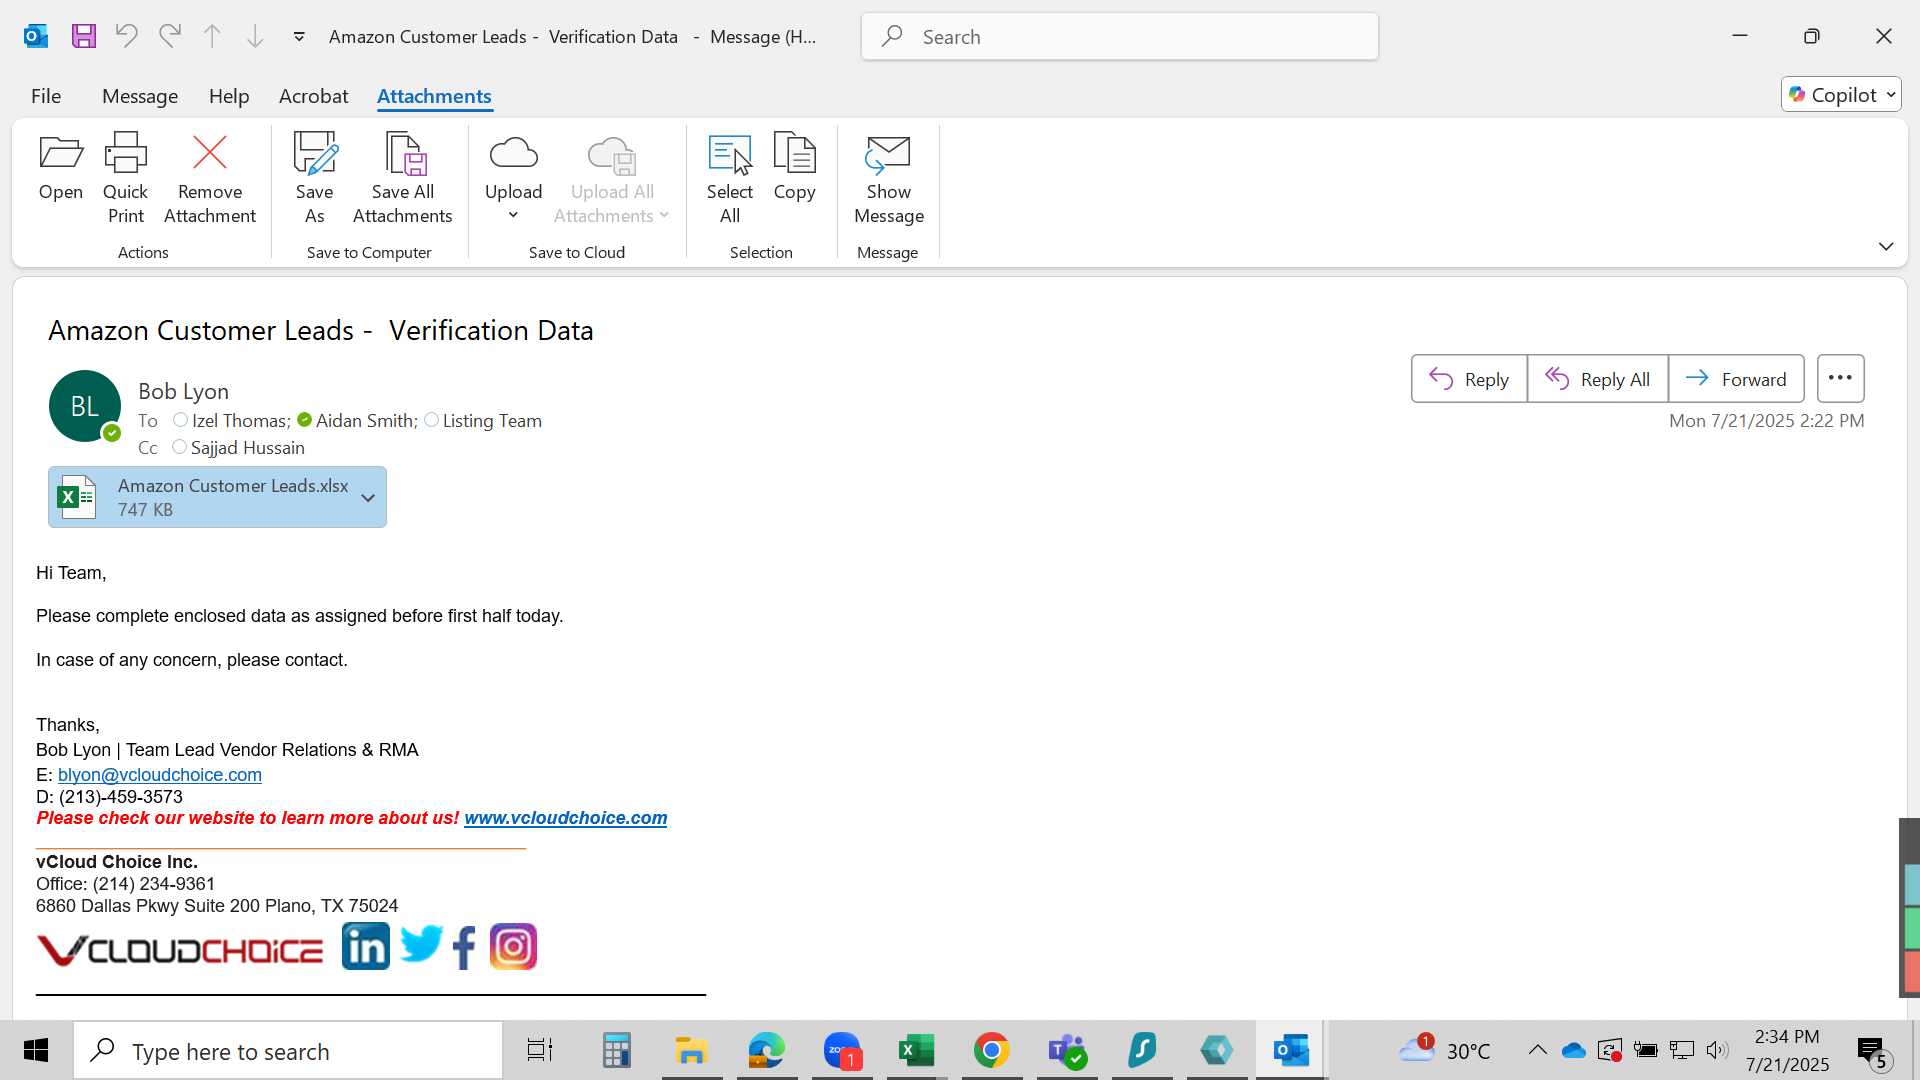The image size is (1920, 1080).
Task: Go to previous item with up arrow
Action: pyautogui.click(x=212, y=37)
